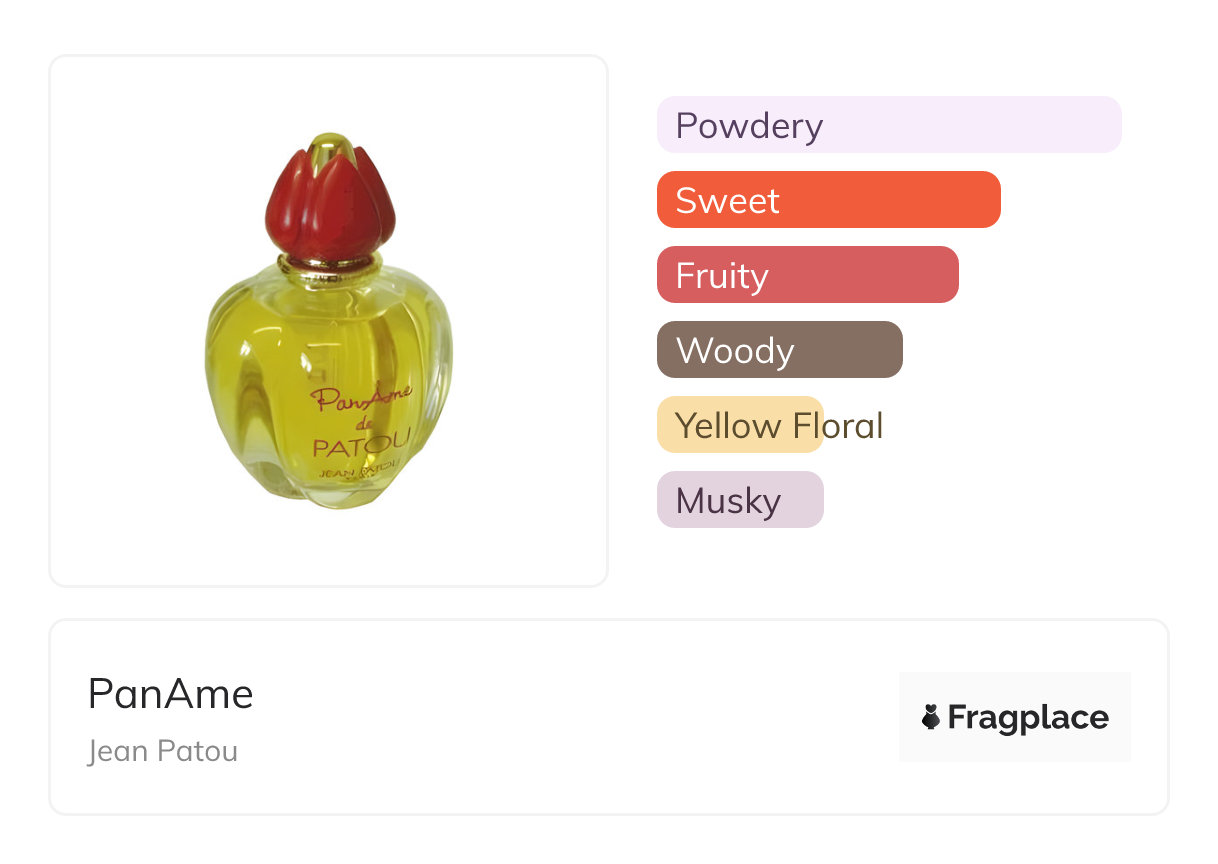This screenshot has height=864, width=1218.
Task: Select the Musky accord bar
Action: 739,500
